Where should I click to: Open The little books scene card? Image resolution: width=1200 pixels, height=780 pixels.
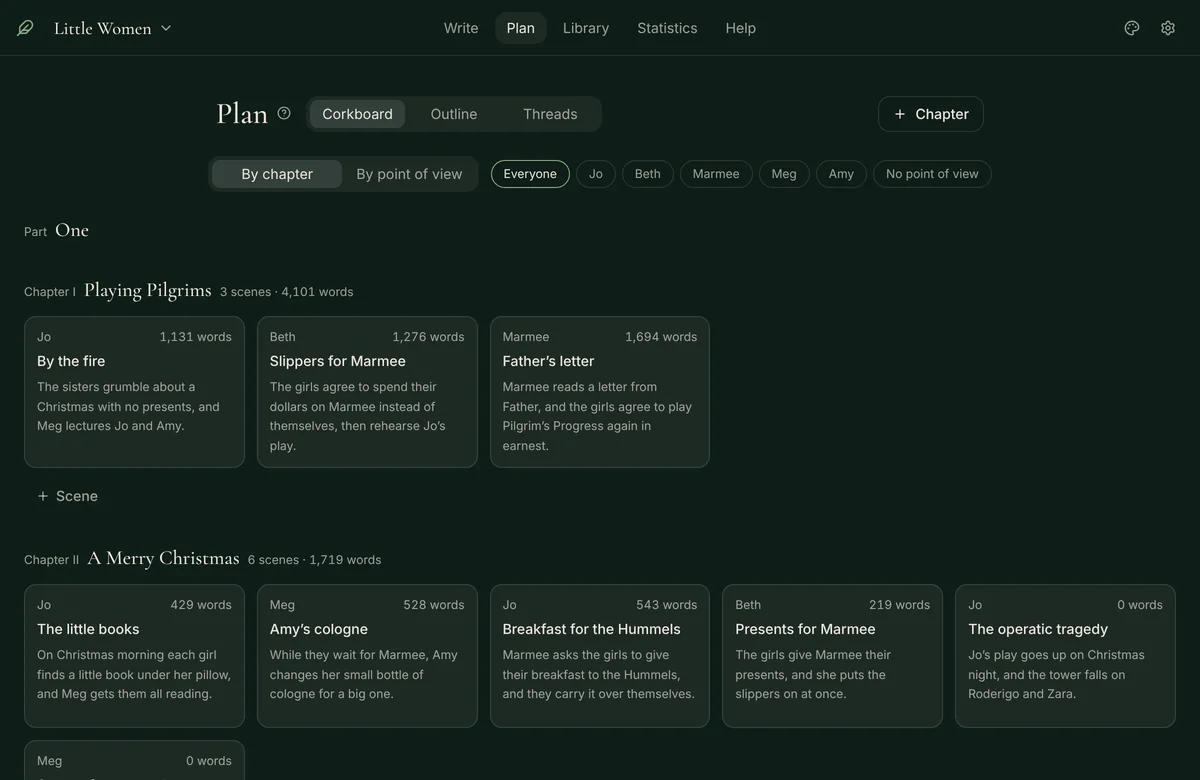pos(134,656)
